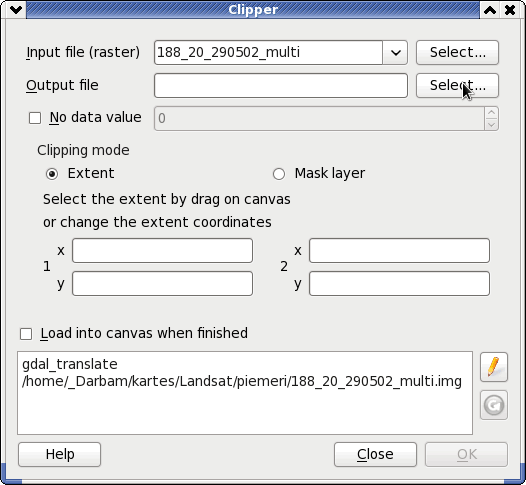This screenshot has width=526, height=485.
Task: Open Help for the Clipper tool
Action: tap(59, 454)
